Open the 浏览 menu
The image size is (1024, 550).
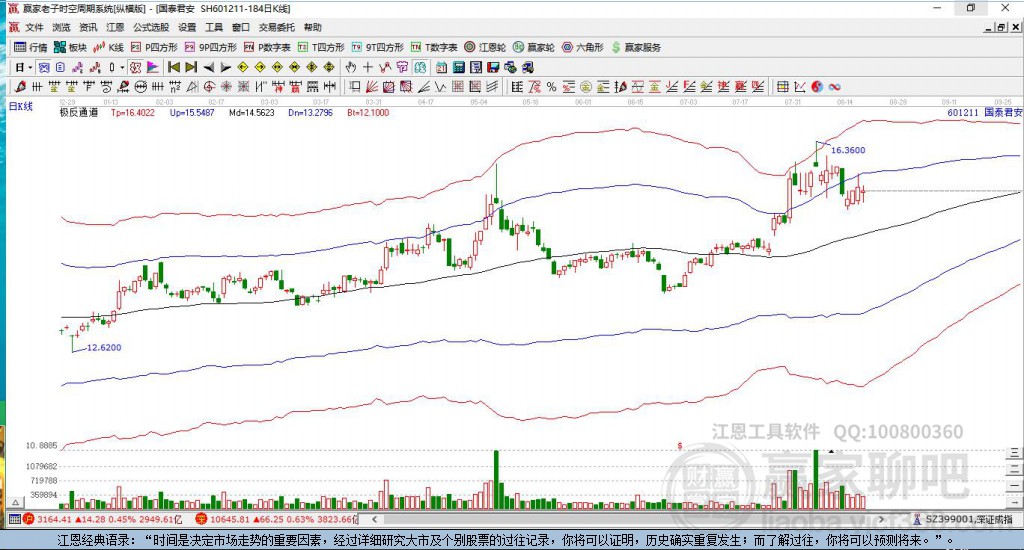pyautogui.click(x=61, y=27)
